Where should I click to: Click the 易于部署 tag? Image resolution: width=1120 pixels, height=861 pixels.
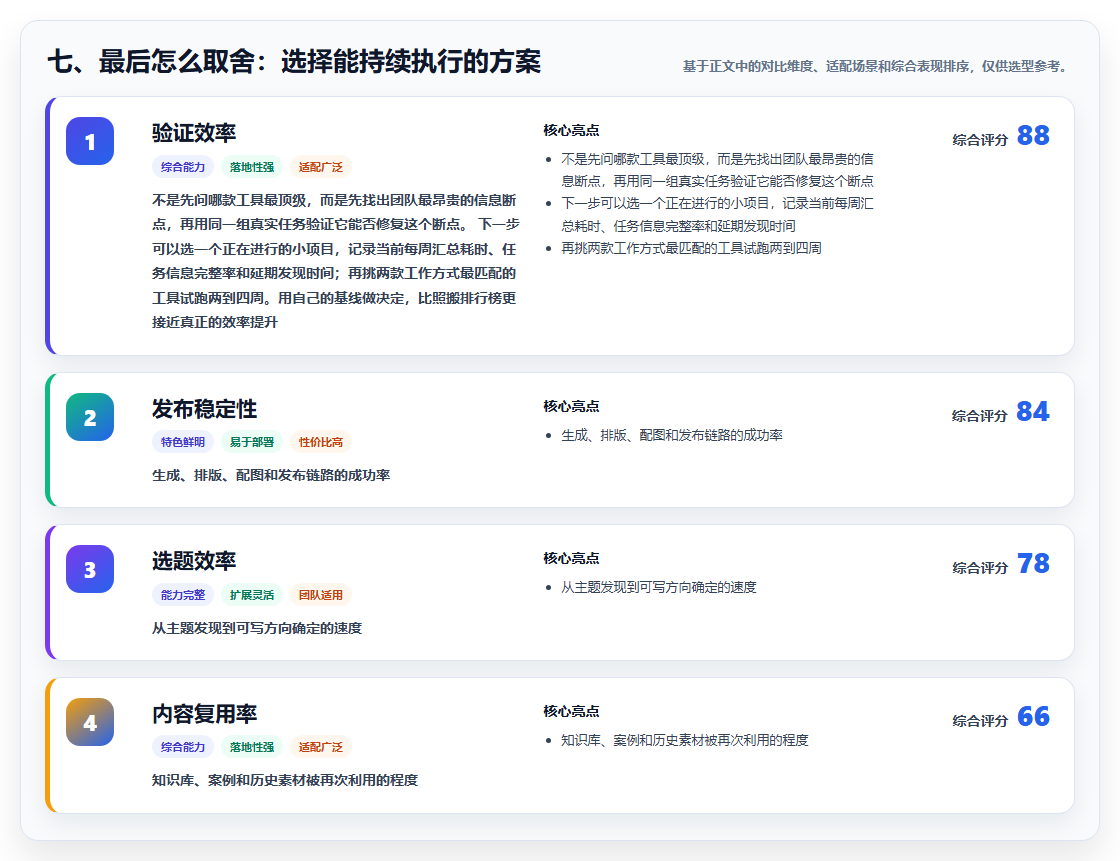point(252,442)
